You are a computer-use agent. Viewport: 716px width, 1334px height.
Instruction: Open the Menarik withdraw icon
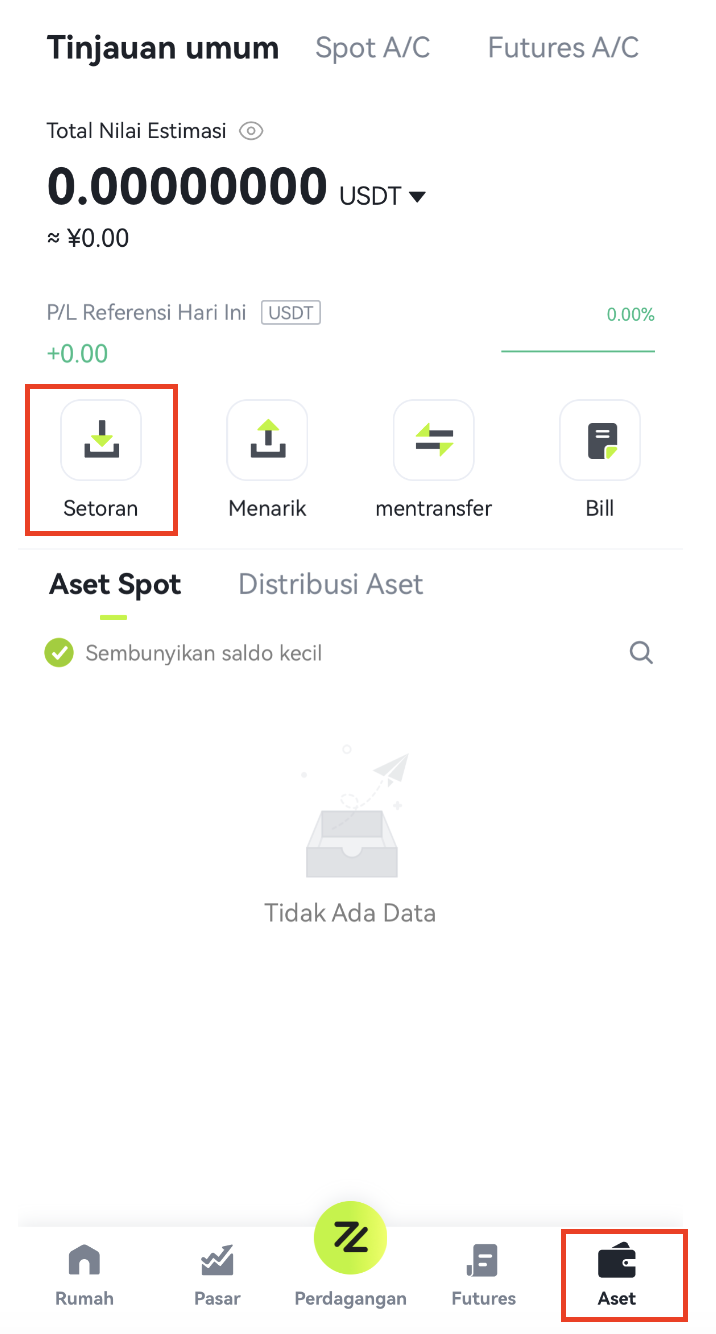[x=267, y=440]
